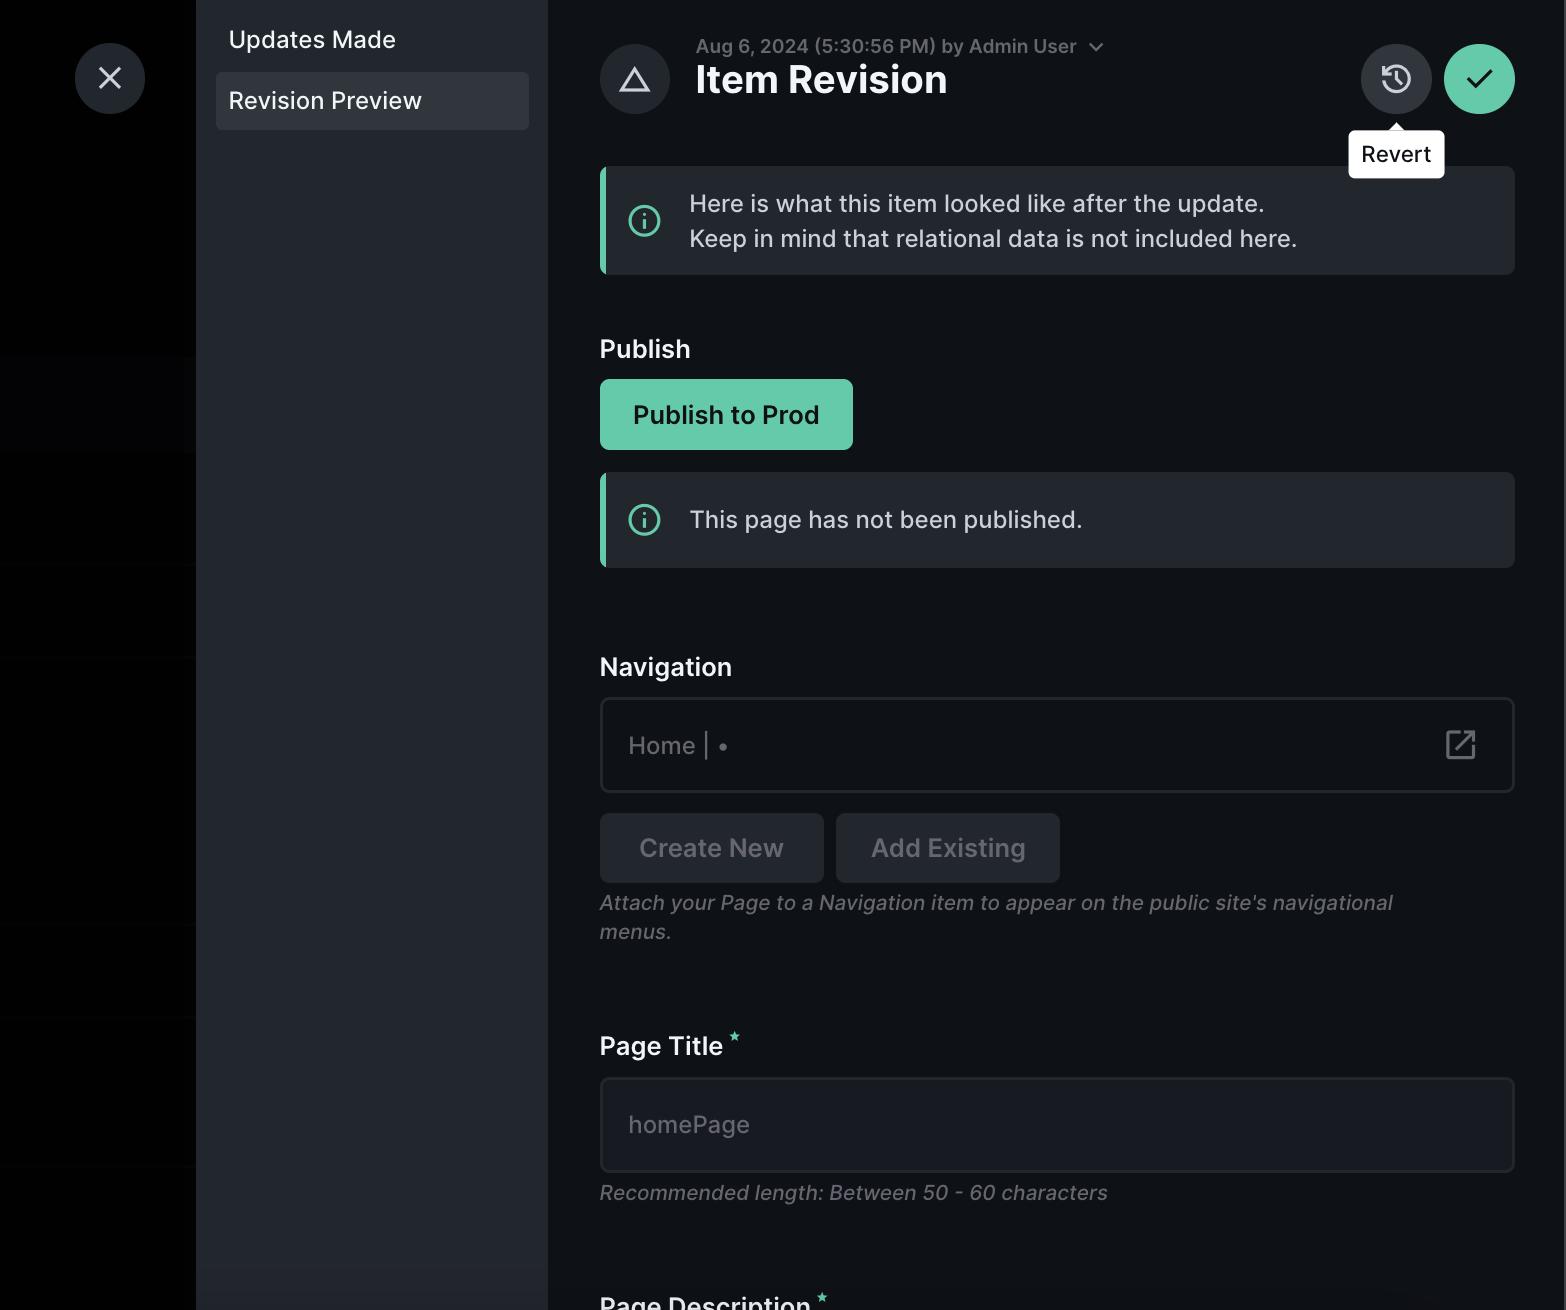This screenshot has height=1310, width=1566.
Task: Focus the Page Title input field
Action: pos(1056,1125)
